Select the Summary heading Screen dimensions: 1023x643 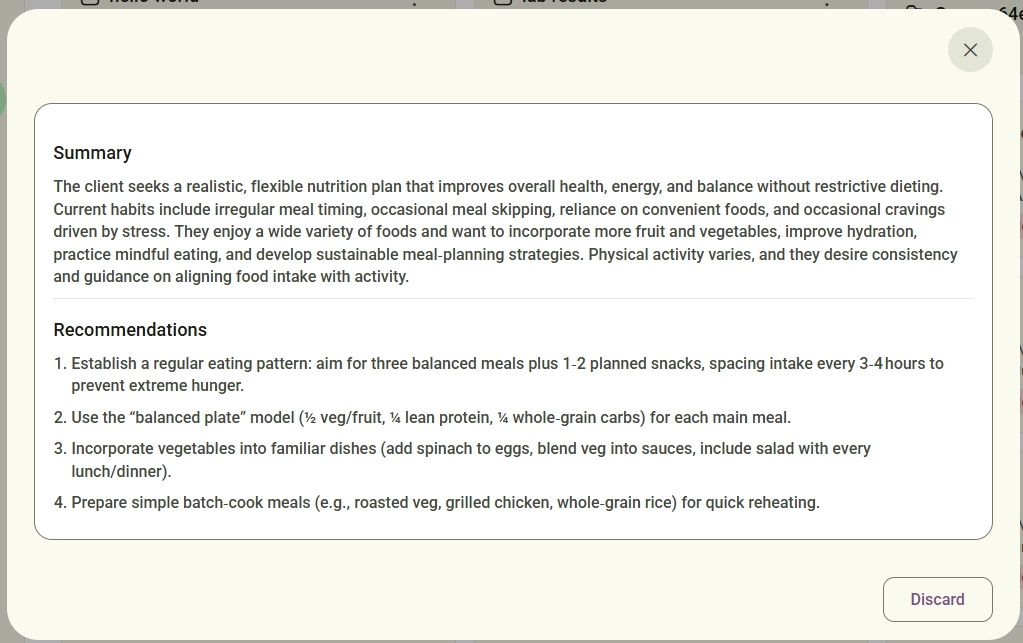[x=93, y=153]
